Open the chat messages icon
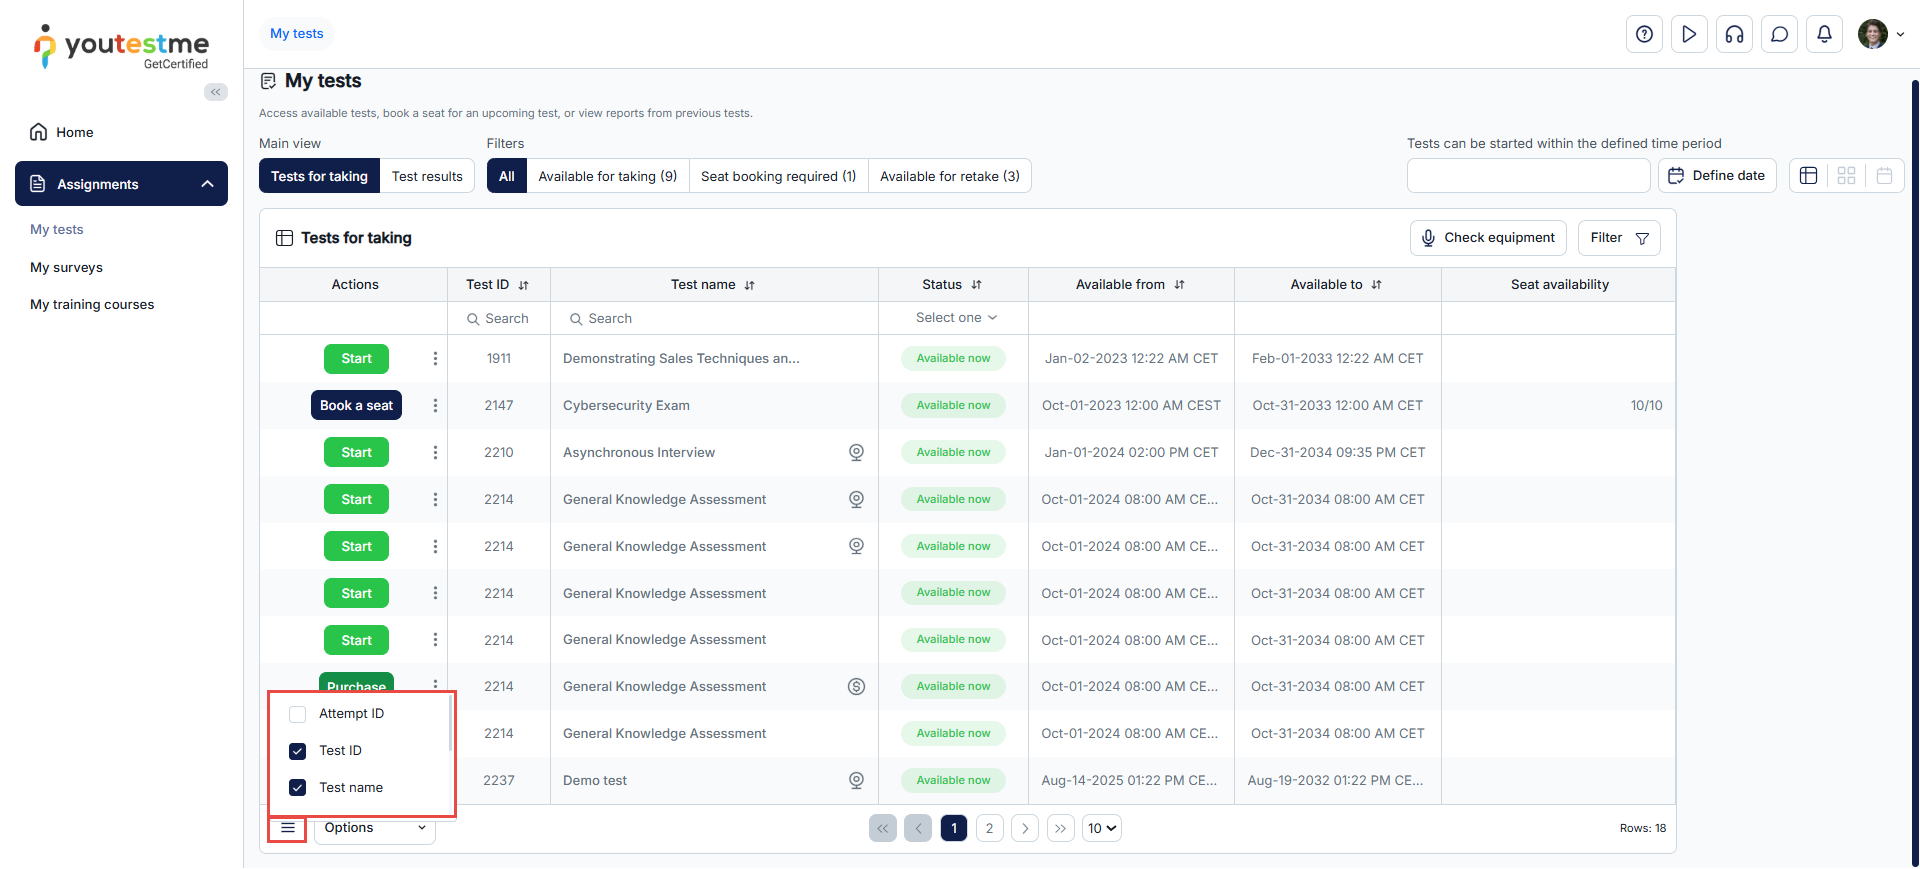 coord(1779,34)
